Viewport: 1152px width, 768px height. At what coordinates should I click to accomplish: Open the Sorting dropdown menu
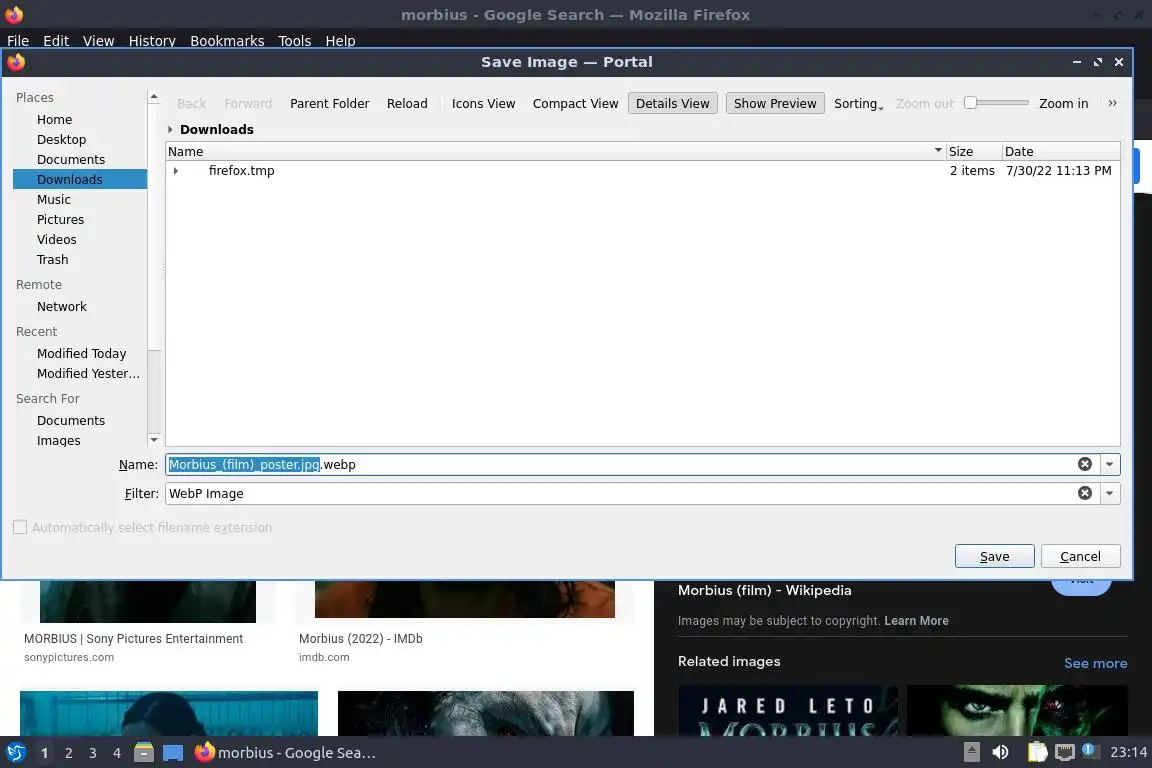coord(858,104)
